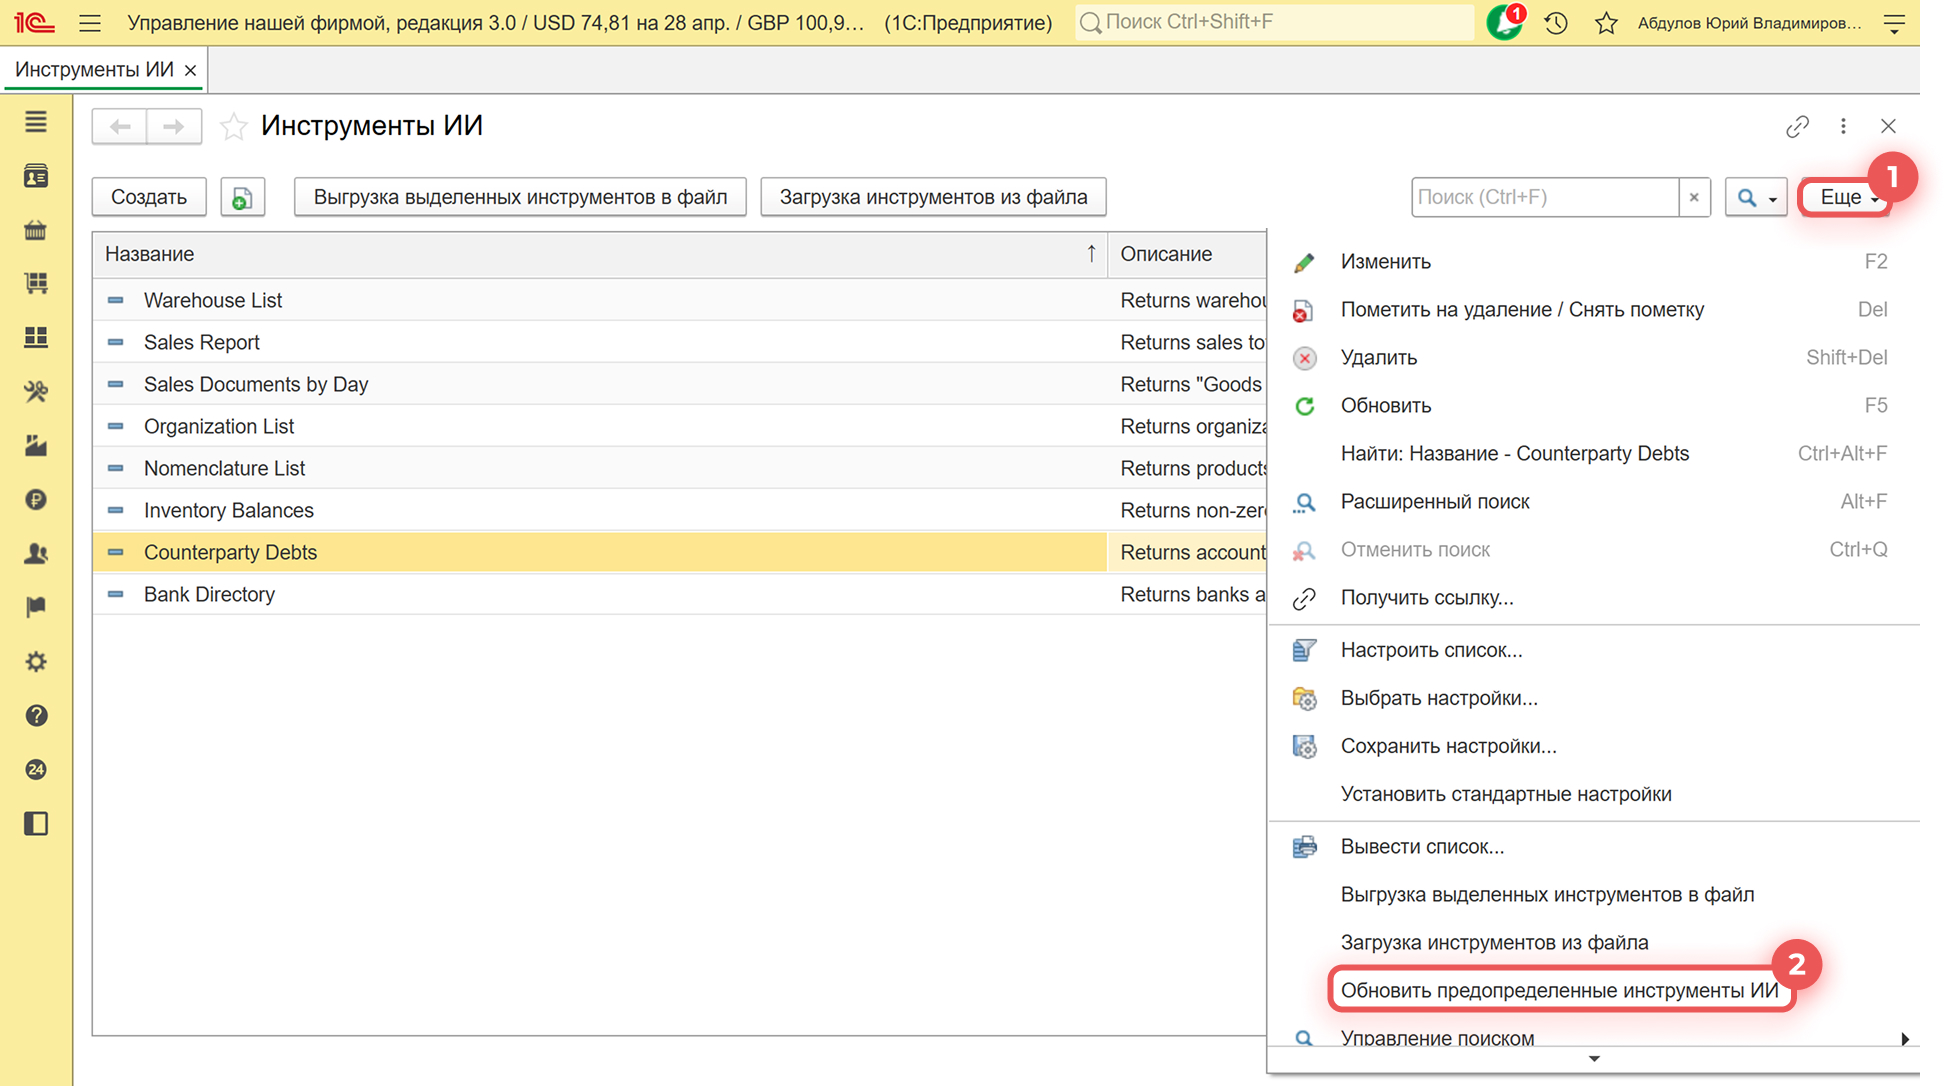Click the scroll-down arrow at menu bottom
The width and height of the screenshot is (1949, 1086).
1594,1059
